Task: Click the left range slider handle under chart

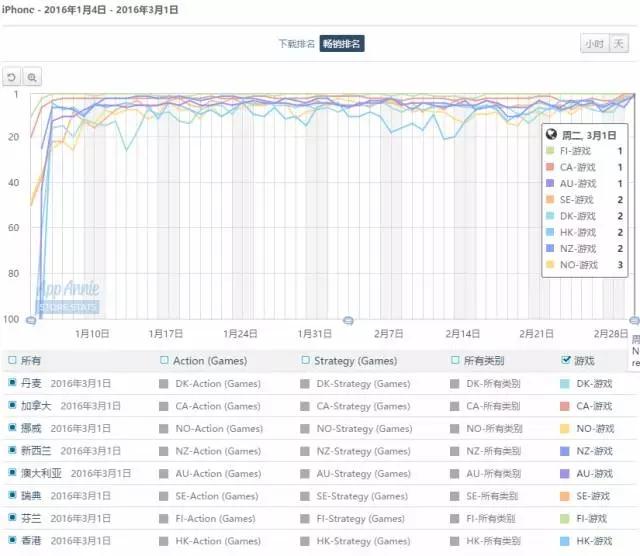Action: click(31, 320)
